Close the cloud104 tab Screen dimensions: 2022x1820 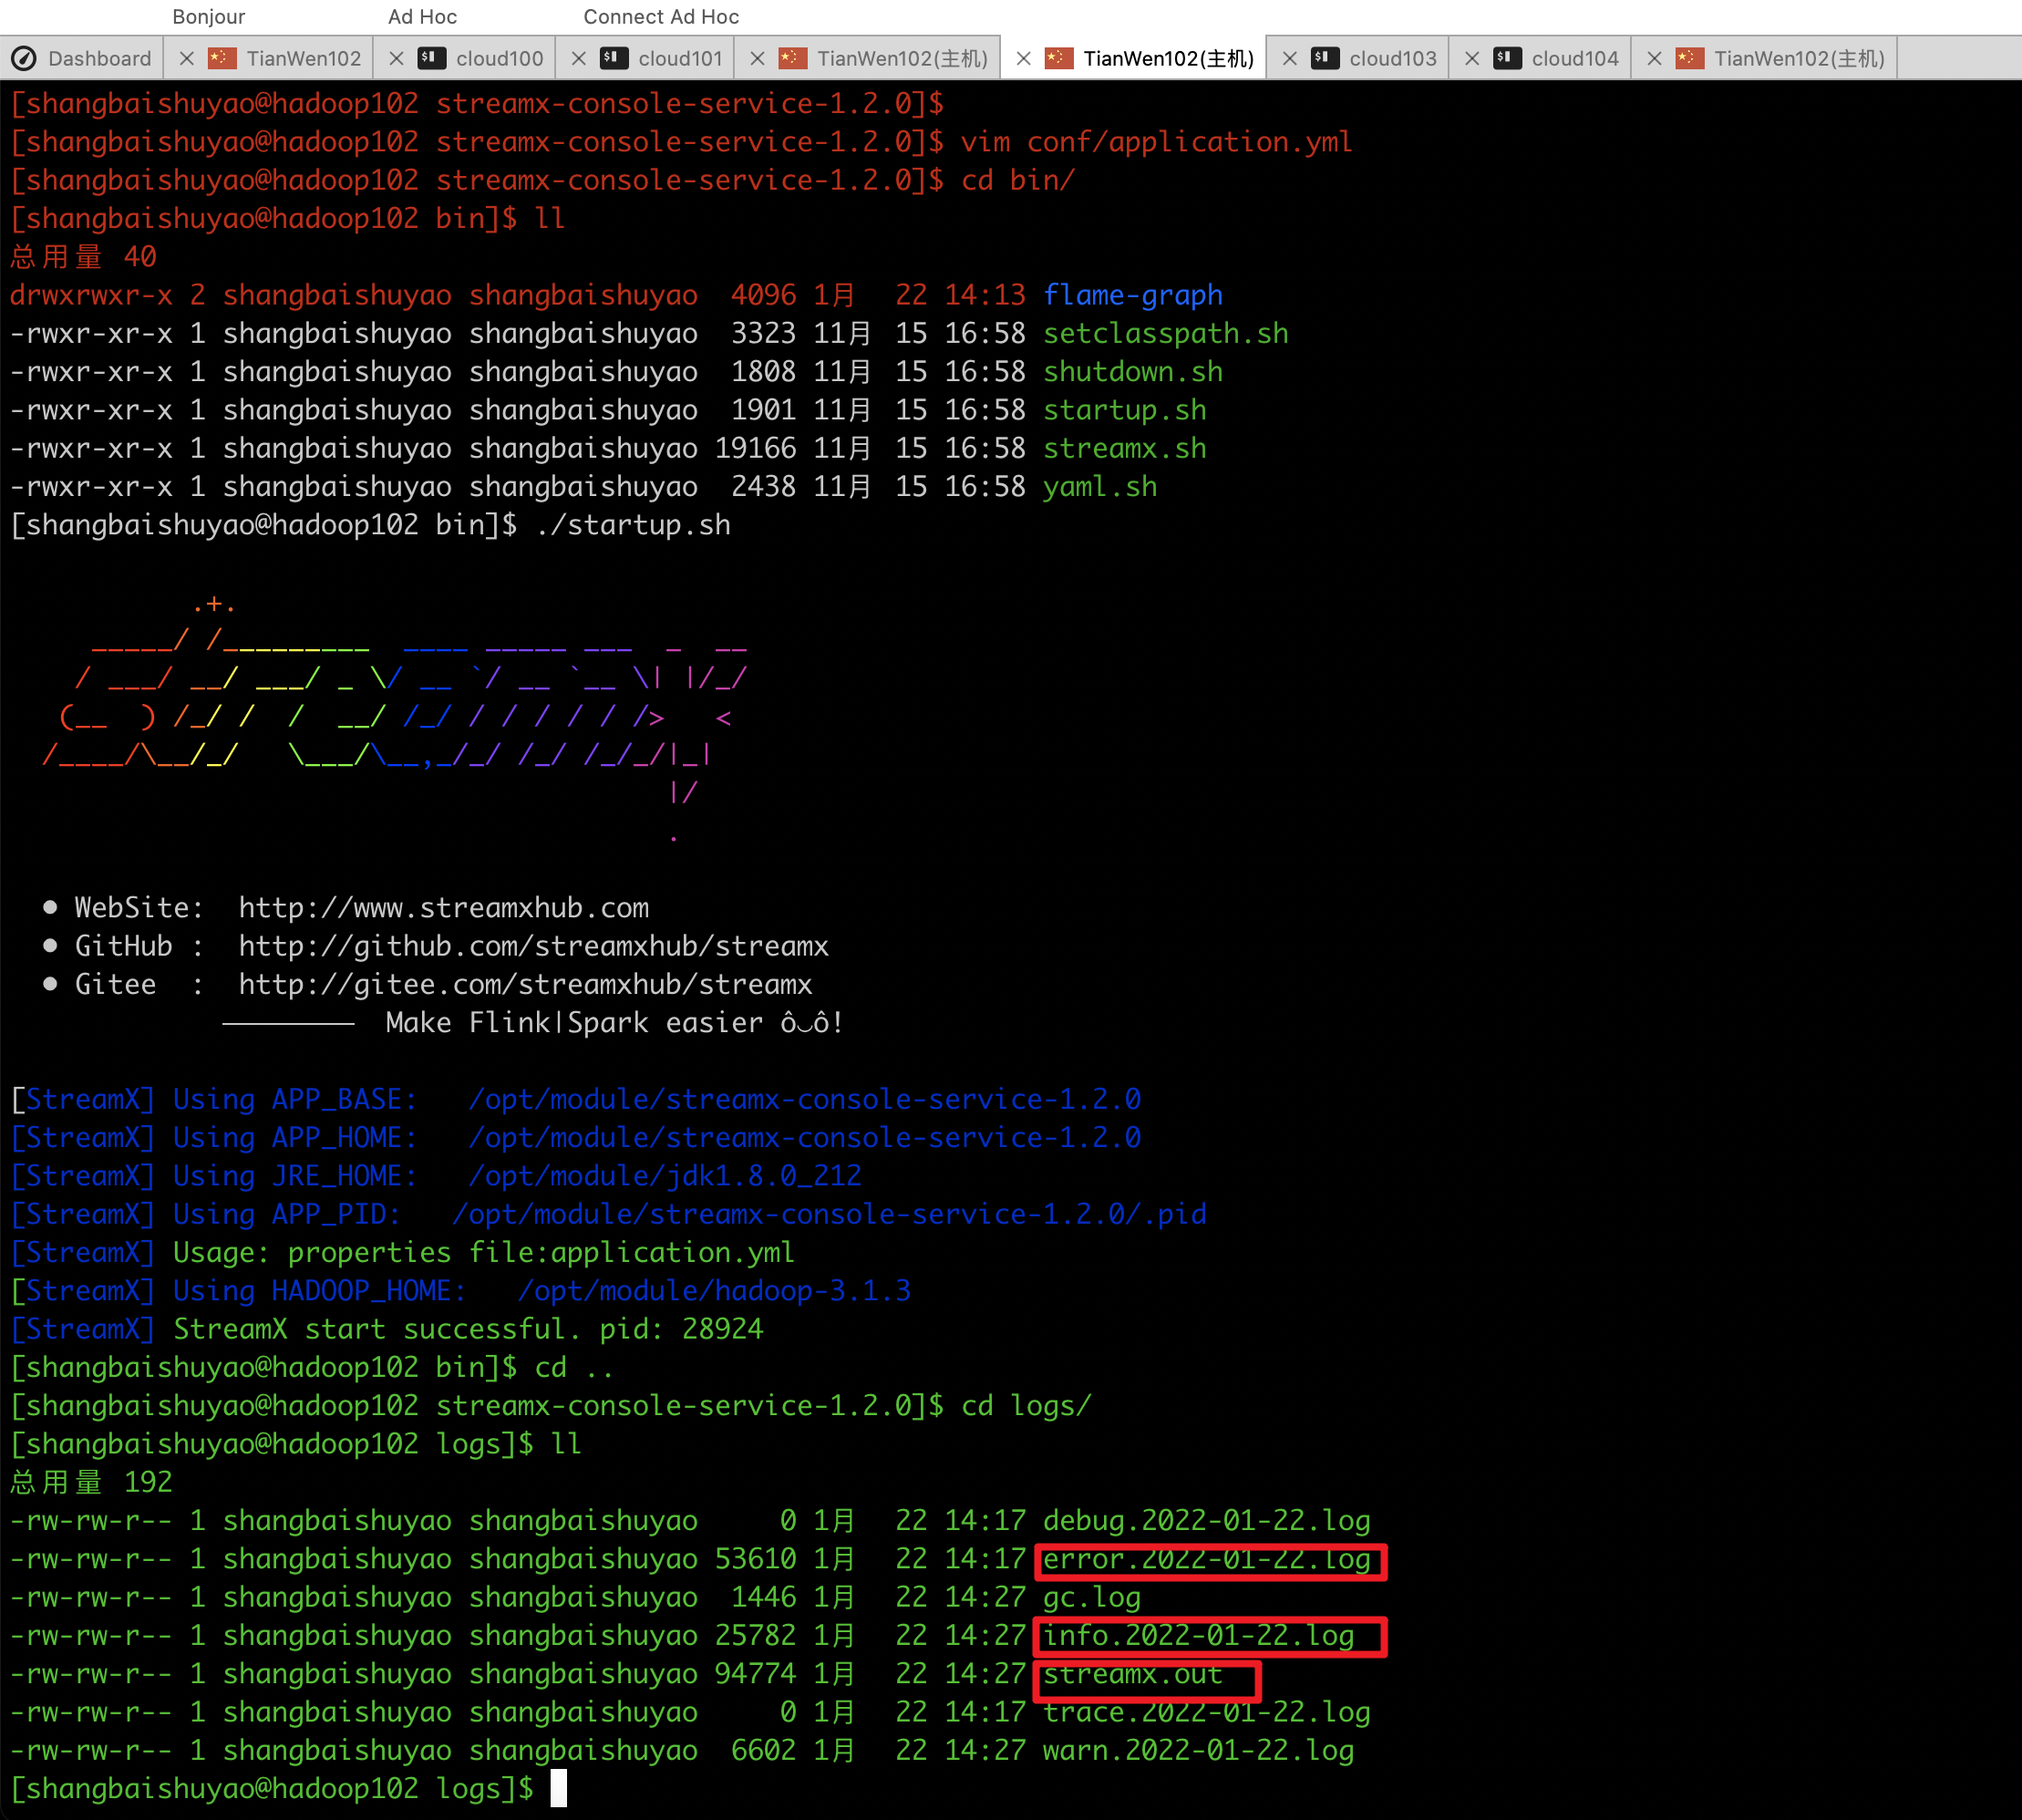coord(1471,58)
